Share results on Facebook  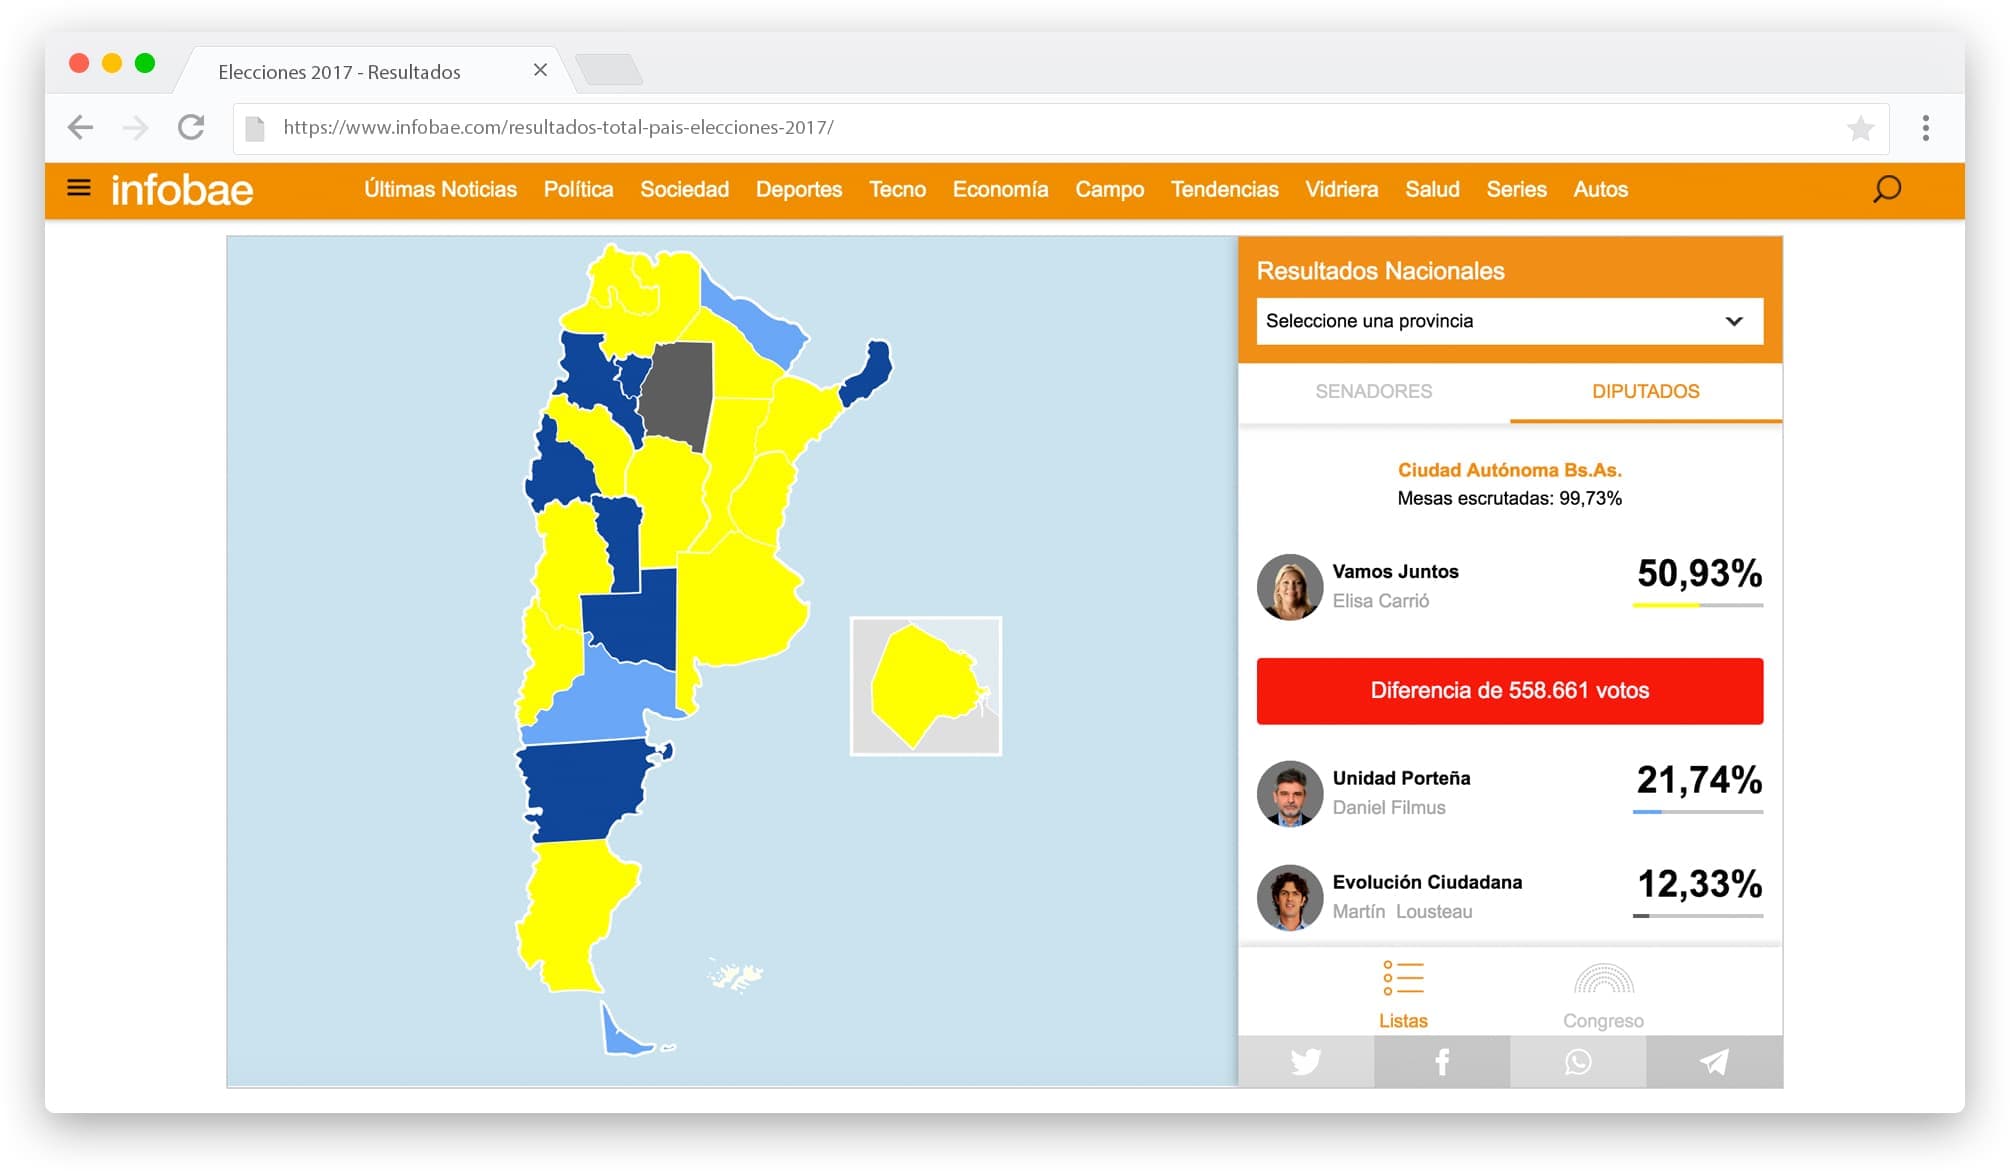(1441, 1062)
